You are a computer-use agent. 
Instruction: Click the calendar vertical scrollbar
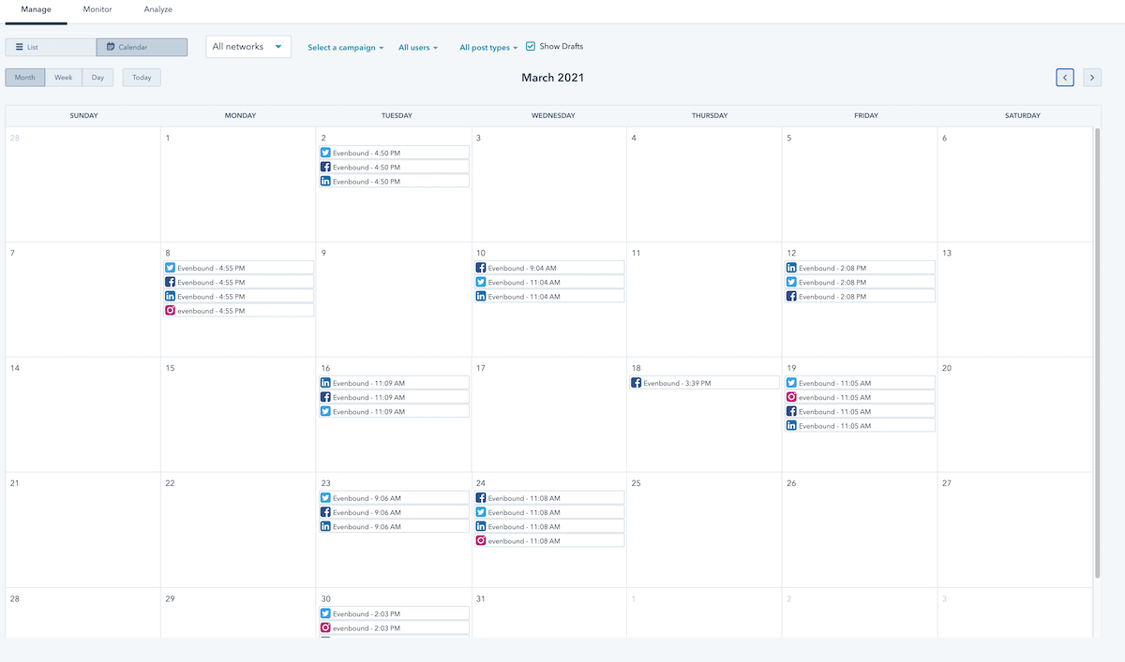click(1097, 353)
